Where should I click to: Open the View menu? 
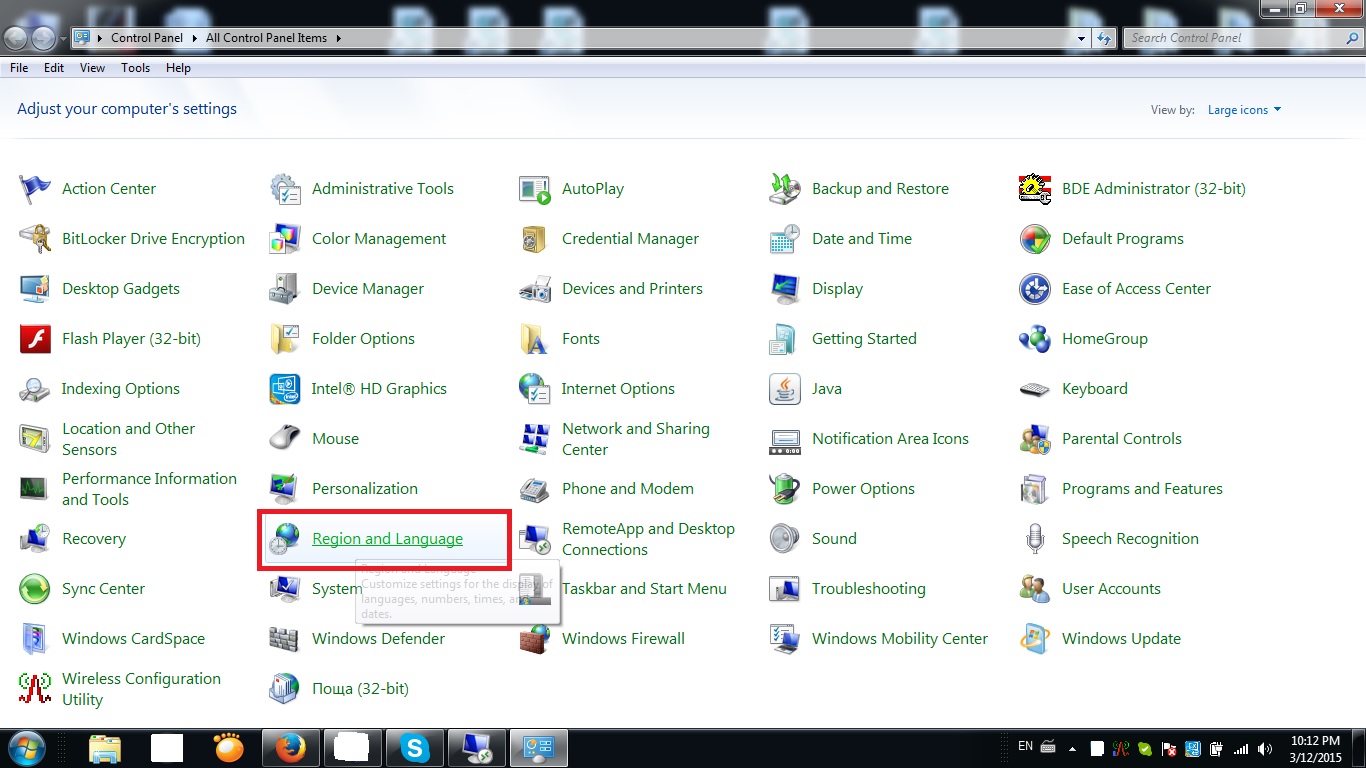pyautogui.click(x=92, y=68)
